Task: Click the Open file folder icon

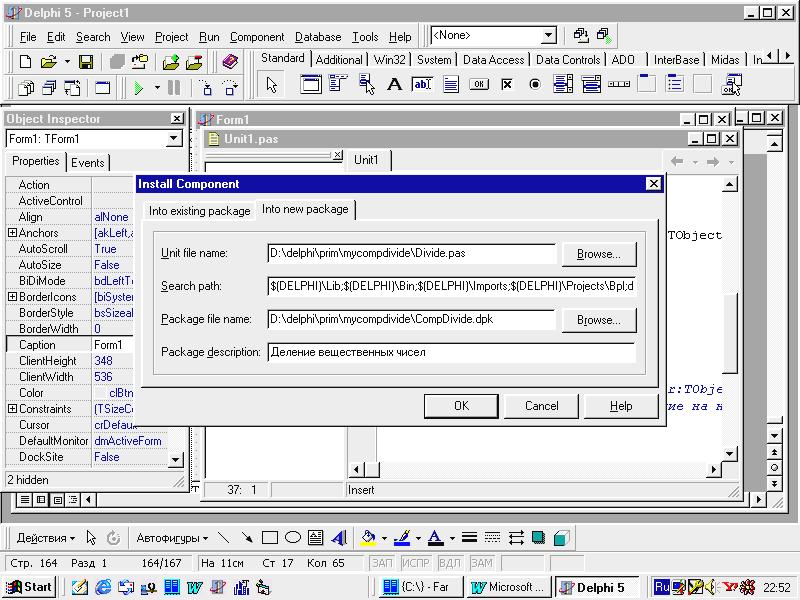Action: tap(48, 62)
